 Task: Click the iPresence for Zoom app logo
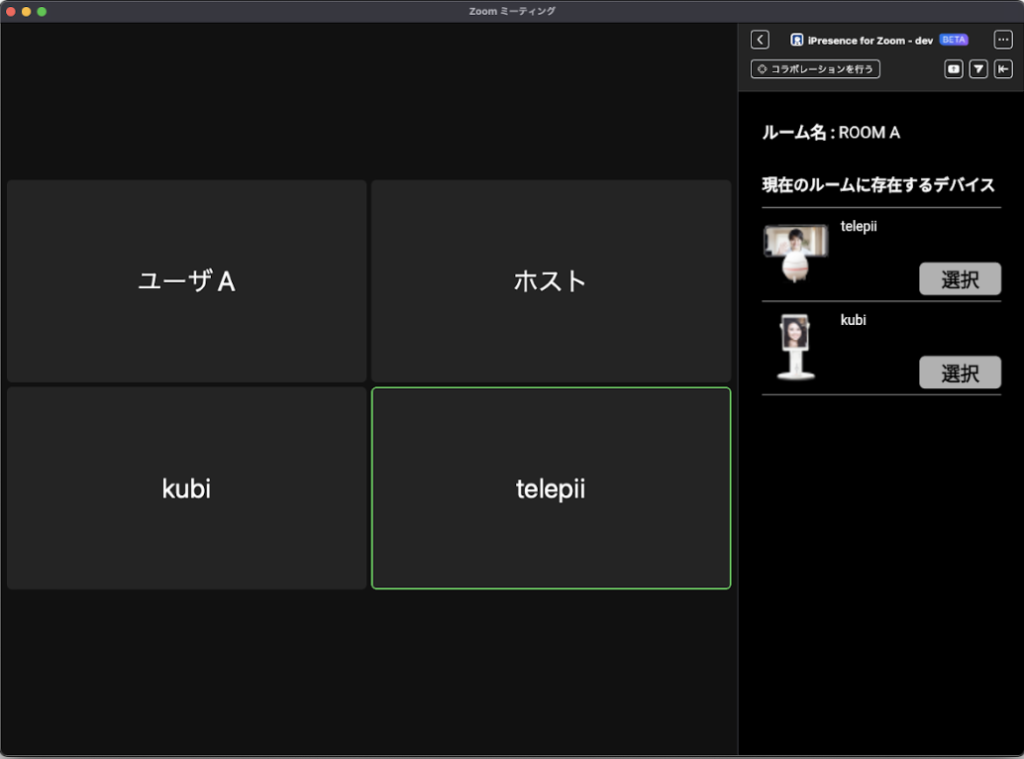[797, 40]
